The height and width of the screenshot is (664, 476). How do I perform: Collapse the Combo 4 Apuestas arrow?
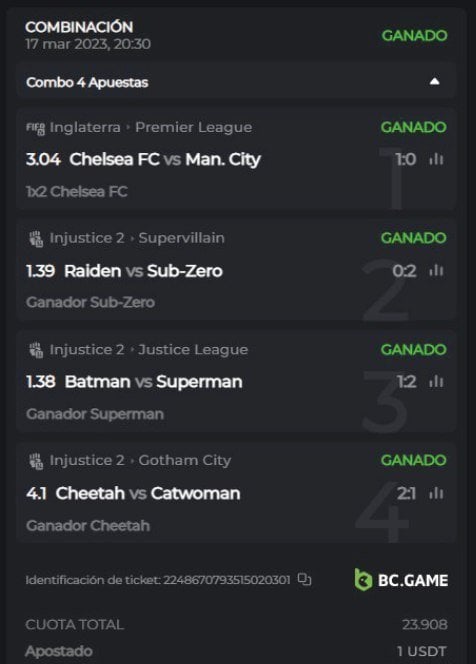tap(434, 81)
